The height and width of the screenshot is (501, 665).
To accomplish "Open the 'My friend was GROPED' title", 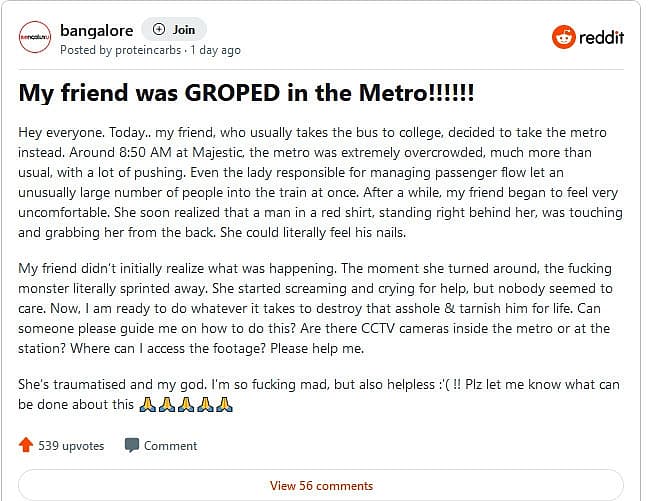I will tap(246, 93).
